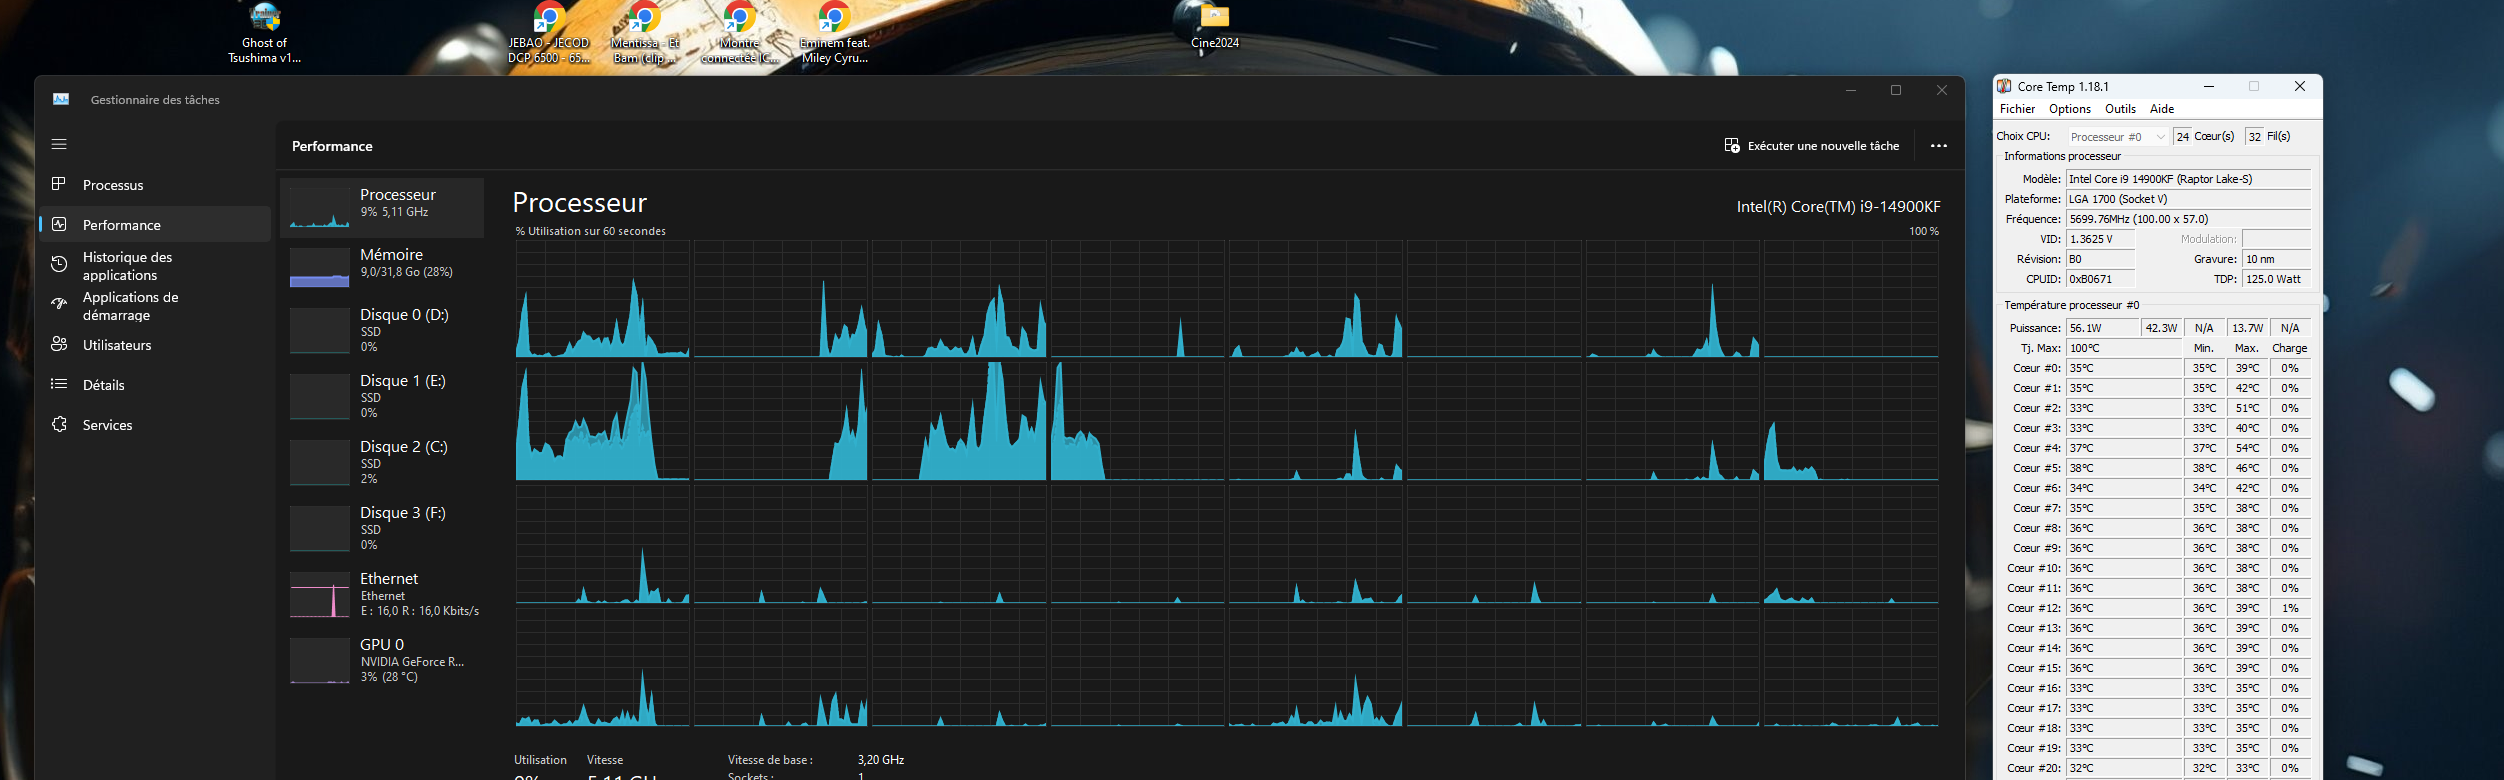Select the Performance page in sidebar
This screenshot has width=2504, height=780.
pos(155,225)
